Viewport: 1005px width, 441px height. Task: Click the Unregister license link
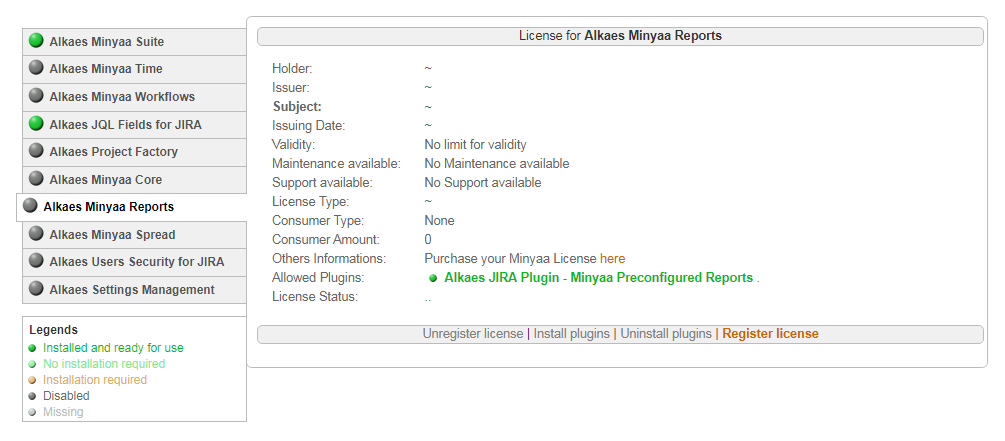pos(473,334)
